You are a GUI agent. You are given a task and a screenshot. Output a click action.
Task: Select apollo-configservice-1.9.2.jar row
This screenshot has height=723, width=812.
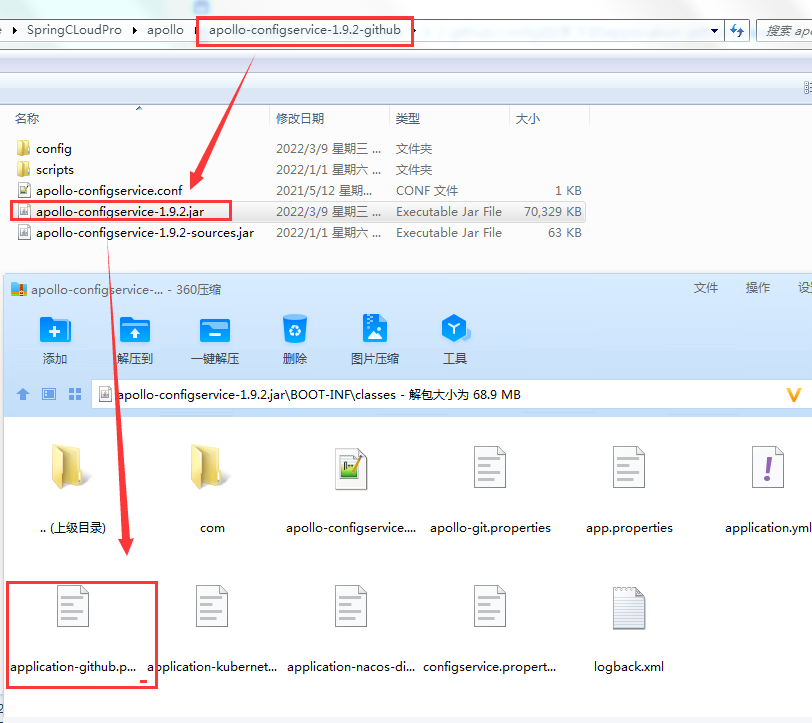click(x=298, y=212)
